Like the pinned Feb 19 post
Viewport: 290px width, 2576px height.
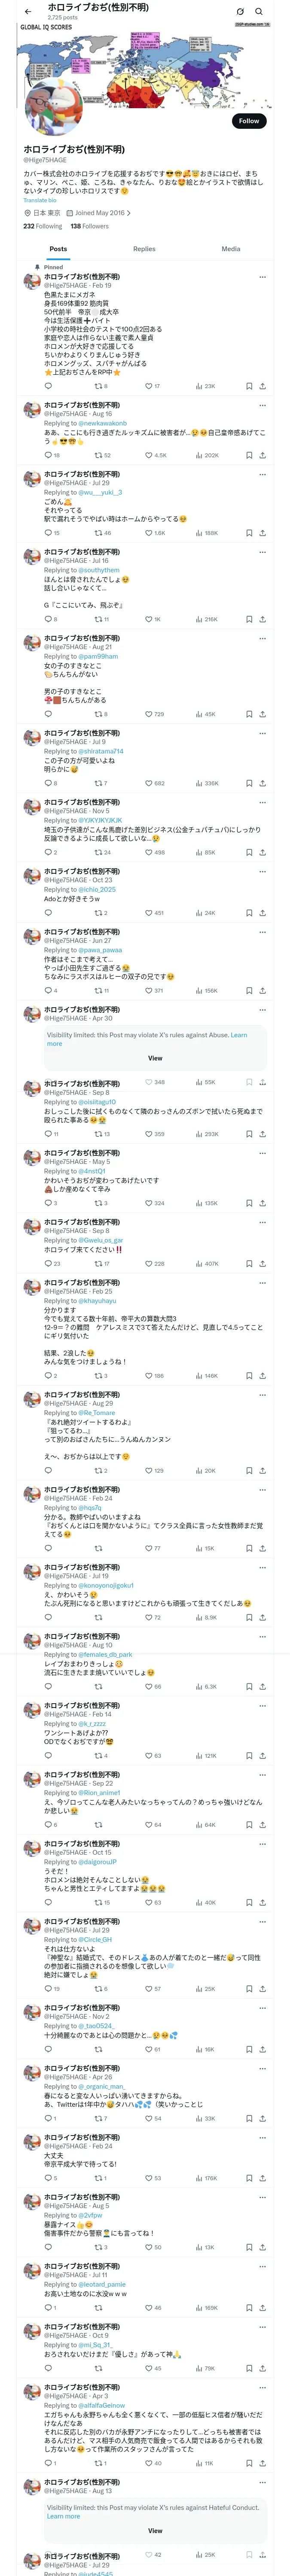149,386
